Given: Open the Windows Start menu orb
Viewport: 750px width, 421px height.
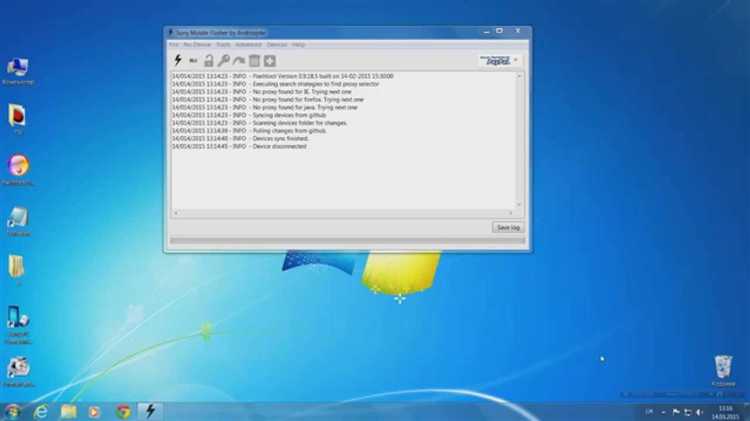Looking at the screenshot, I should [13, 411].
